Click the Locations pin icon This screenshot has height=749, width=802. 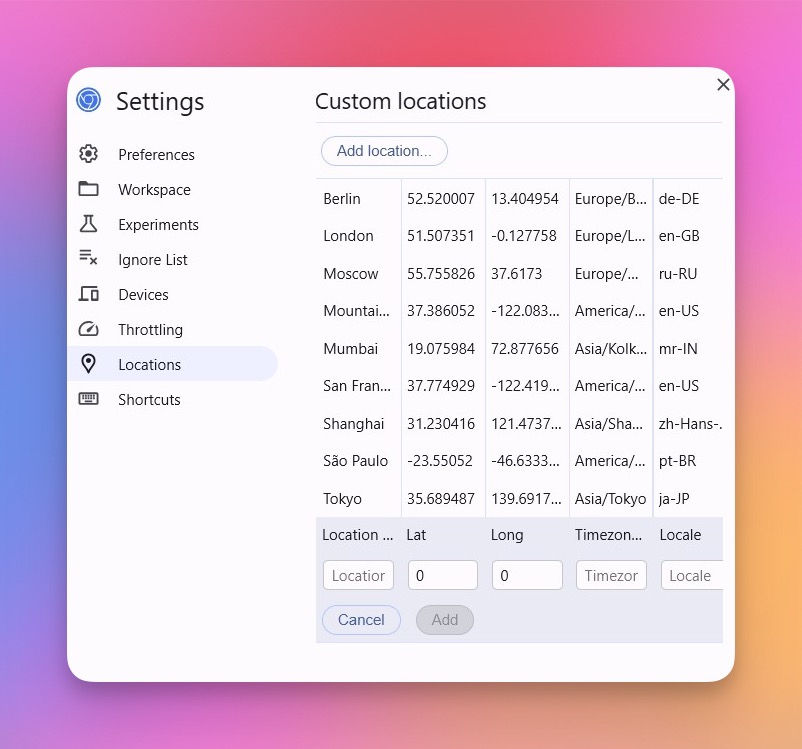pyautogui.click(x=88, y=364)
